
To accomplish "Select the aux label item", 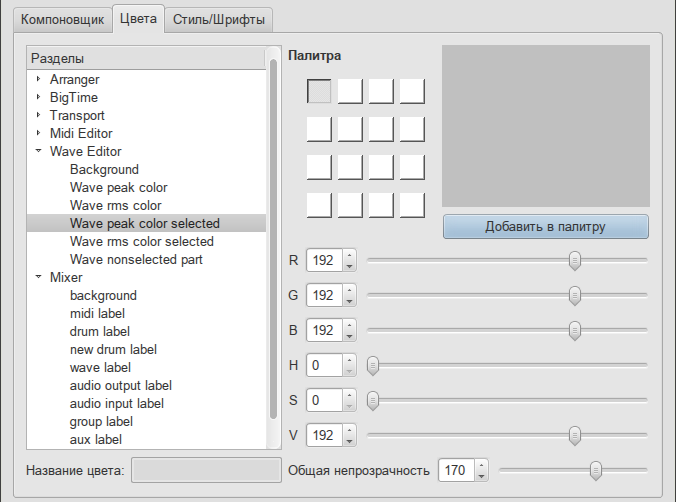I will point(96,440).
